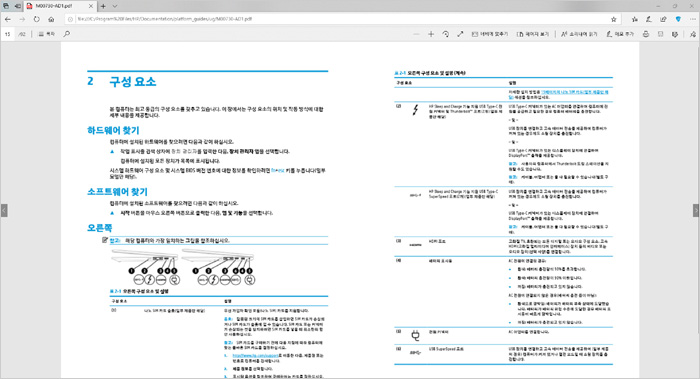Click the 'HDMI 포트' table entry
This screenshot has height=379, width=700.
(x=437, y=241)
